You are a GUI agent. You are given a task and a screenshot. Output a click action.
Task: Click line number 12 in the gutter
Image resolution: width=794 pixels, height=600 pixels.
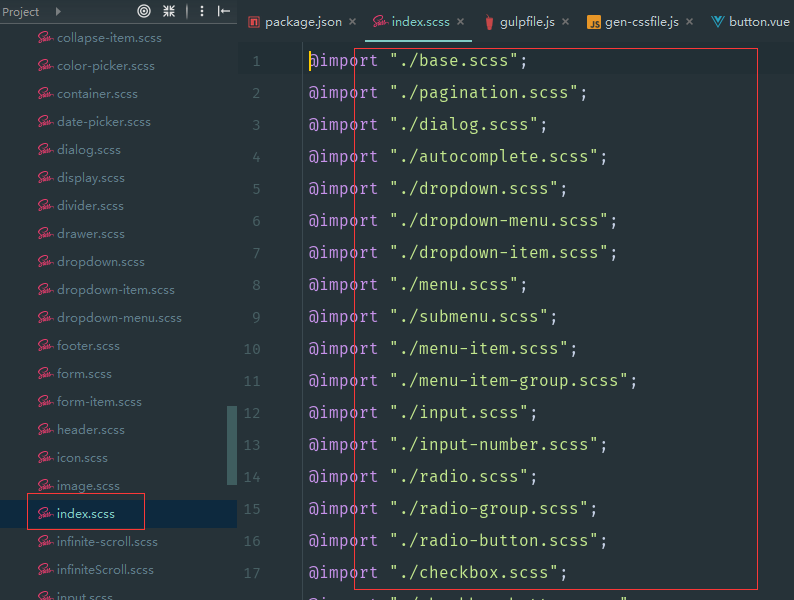click(252, 413)
